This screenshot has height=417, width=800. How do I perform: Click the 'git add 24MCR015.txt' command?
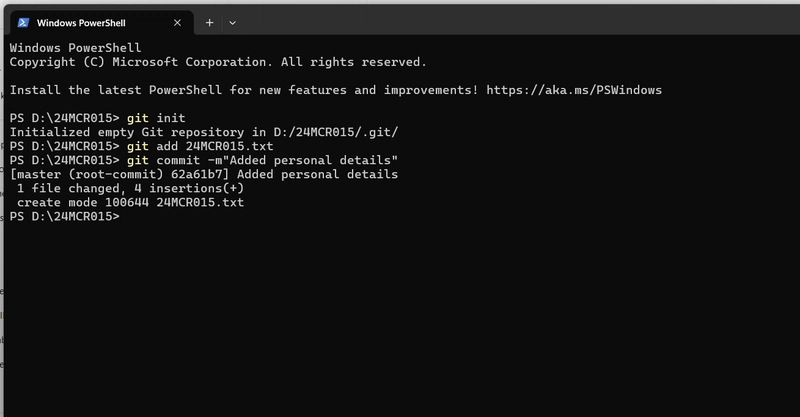coord(200,146)
